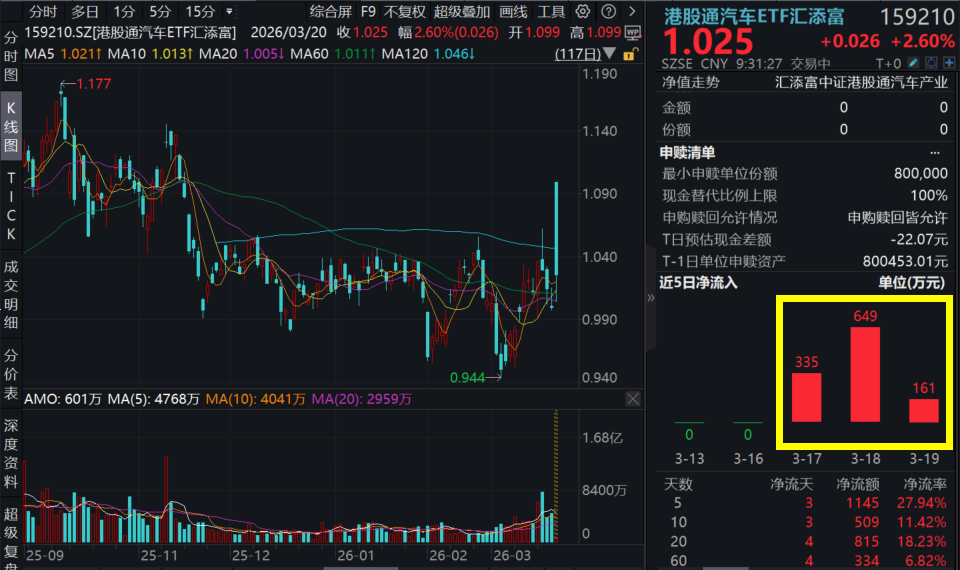
Task: Open the 117日 period dropdown triangle
Action: coord(609,54)
